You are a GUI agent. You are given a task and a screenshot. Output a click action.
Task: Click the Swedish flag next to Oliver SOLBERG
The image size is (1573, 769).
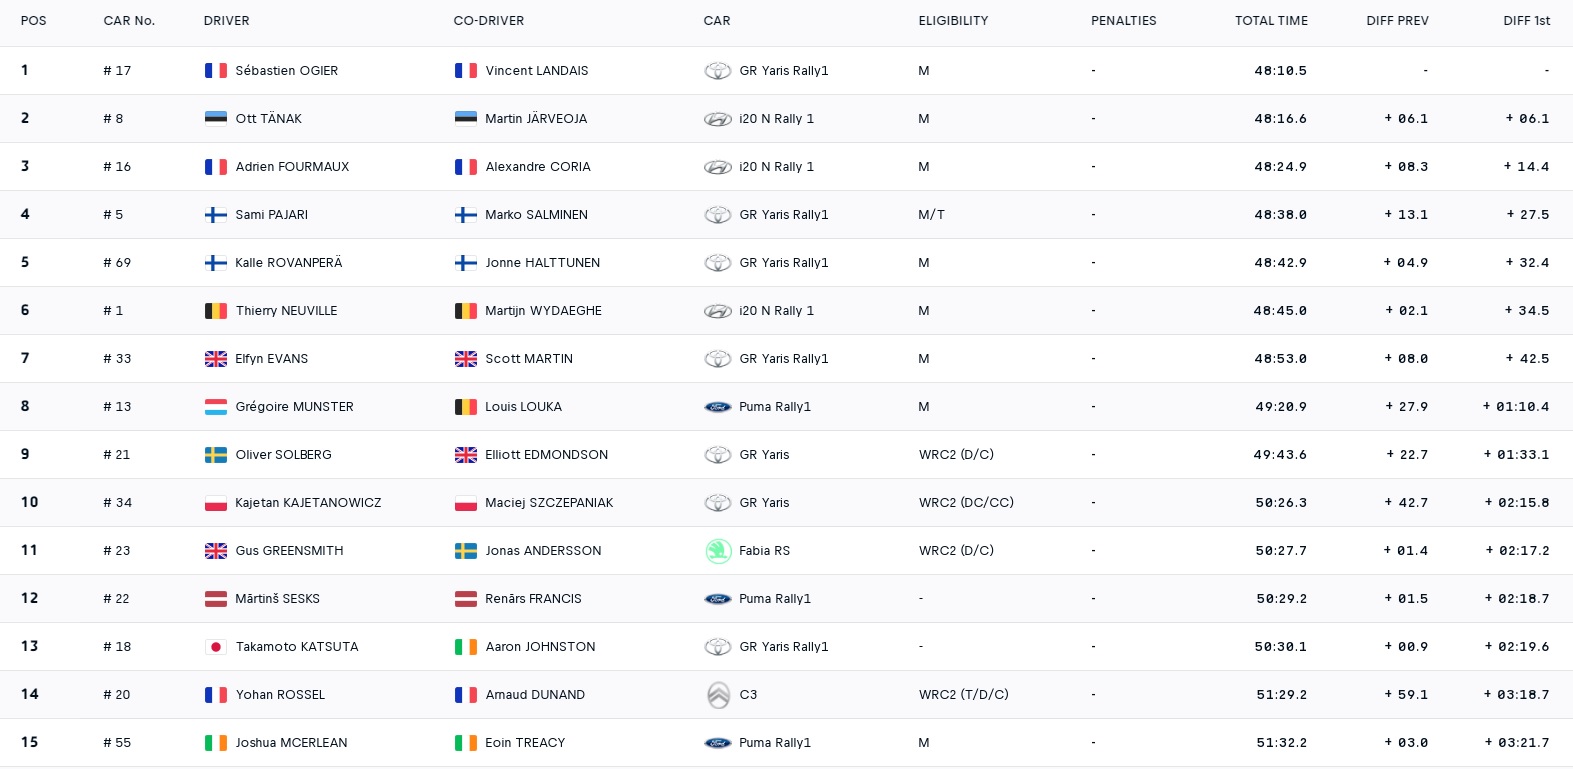point(215,455)
